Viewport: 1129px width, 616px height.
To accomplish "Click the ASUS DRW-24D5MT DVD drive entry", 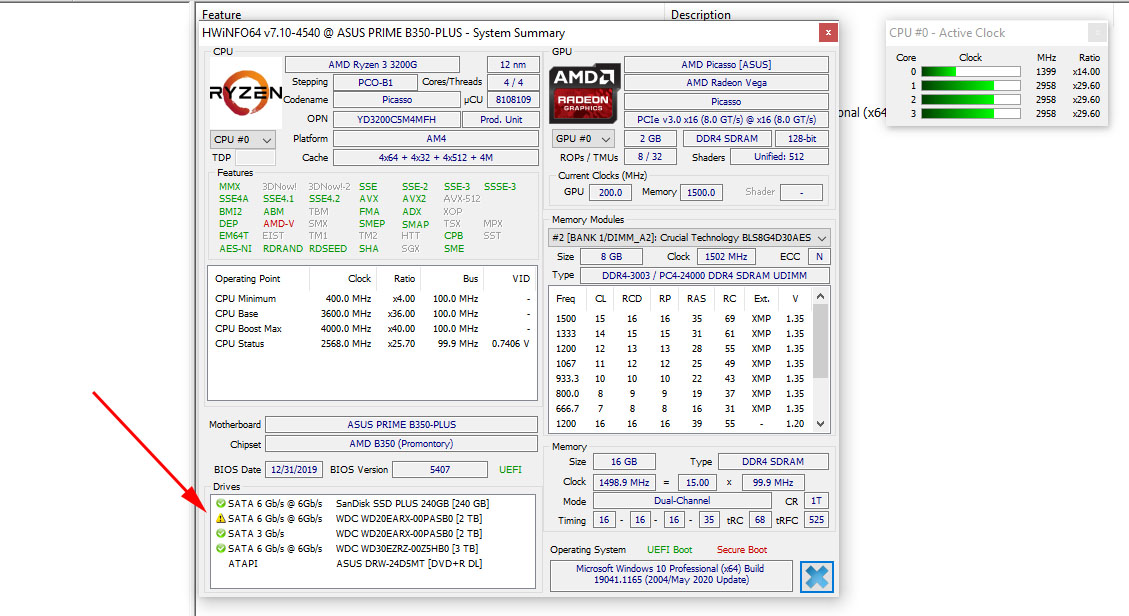I will click(x=374, y=563).
